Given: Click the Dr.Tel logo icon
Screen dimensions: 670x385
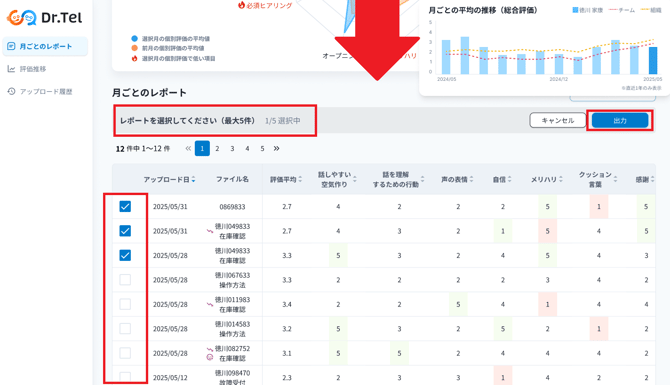Looking at the screenshot, I should tap(21, 18).
